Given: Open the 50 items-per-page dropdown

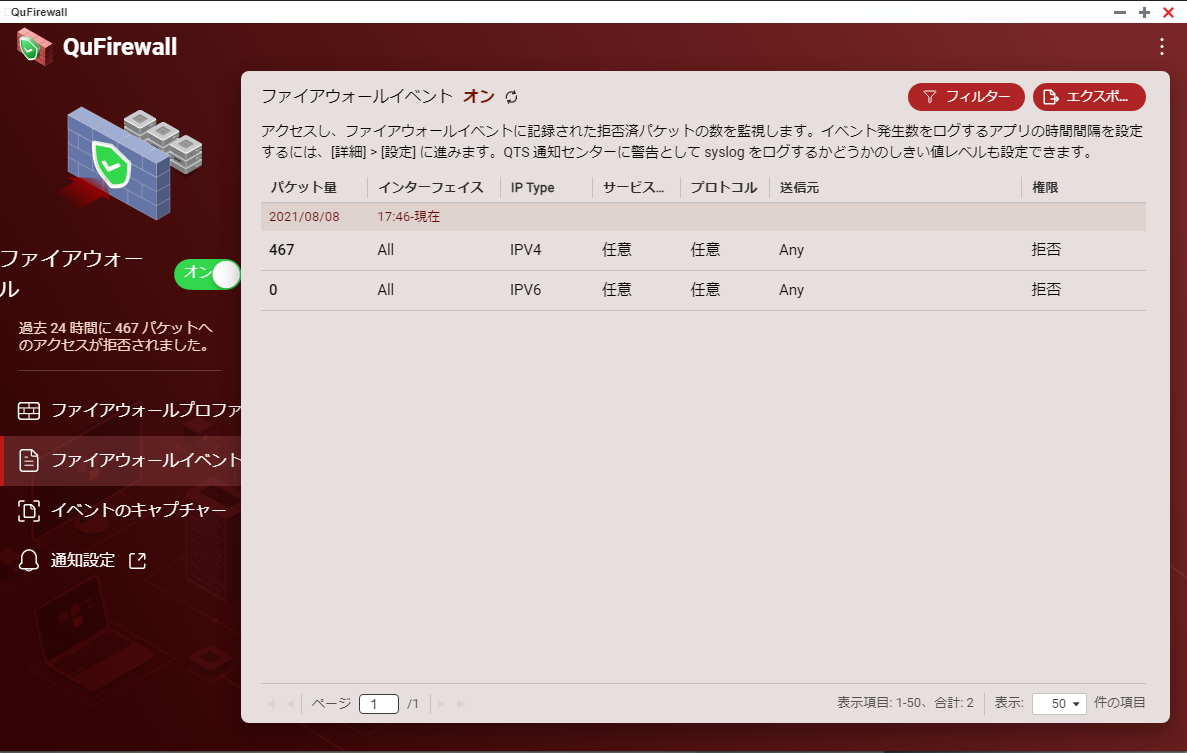Looking at the screenshot, I should pos(1059,704).
